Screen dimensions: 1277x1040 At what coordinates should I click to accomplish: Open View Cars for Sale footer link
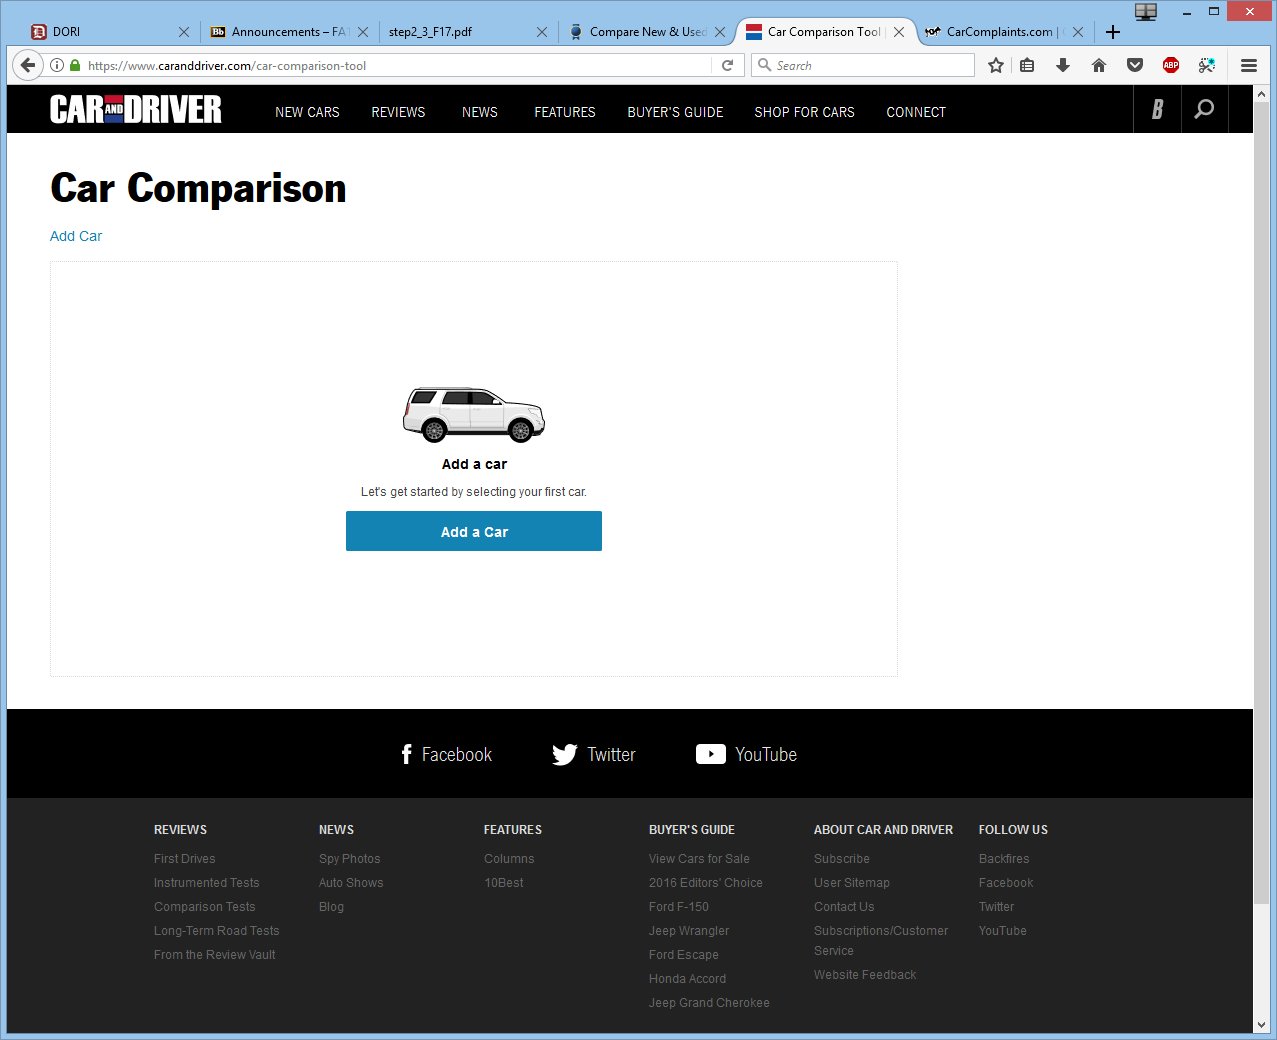click(x=699, y=859)
